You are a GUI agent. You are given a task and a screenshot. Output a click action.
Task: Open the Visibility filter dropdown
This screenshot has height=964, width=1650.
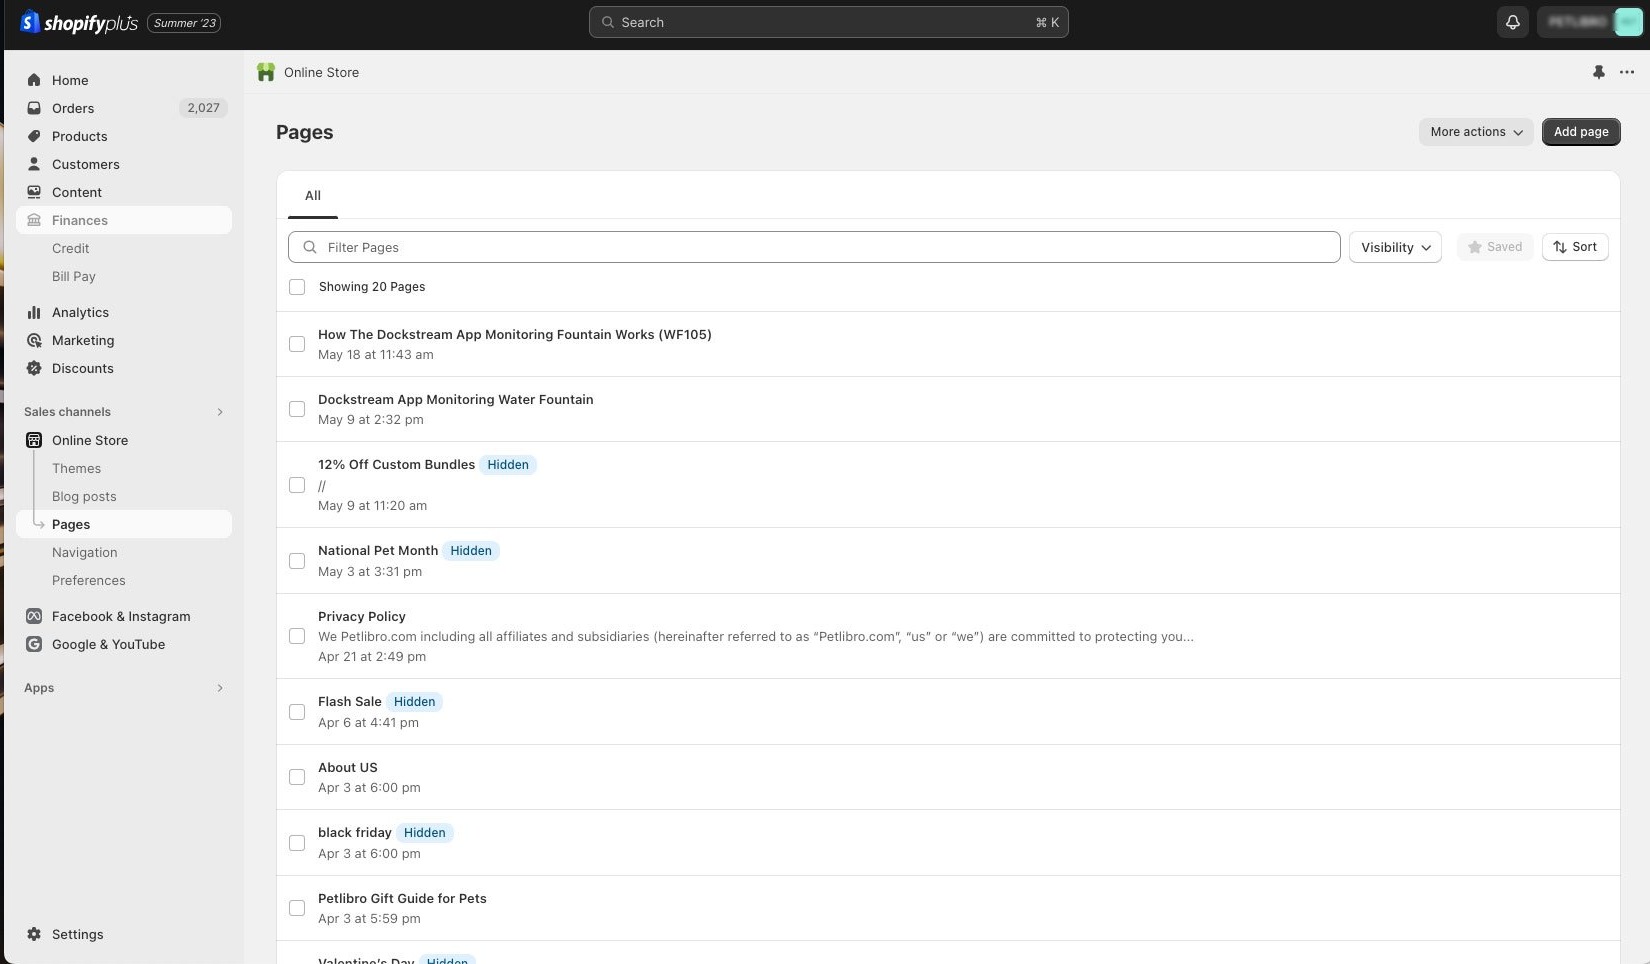pyautogui.click(x=1395, y=247)
